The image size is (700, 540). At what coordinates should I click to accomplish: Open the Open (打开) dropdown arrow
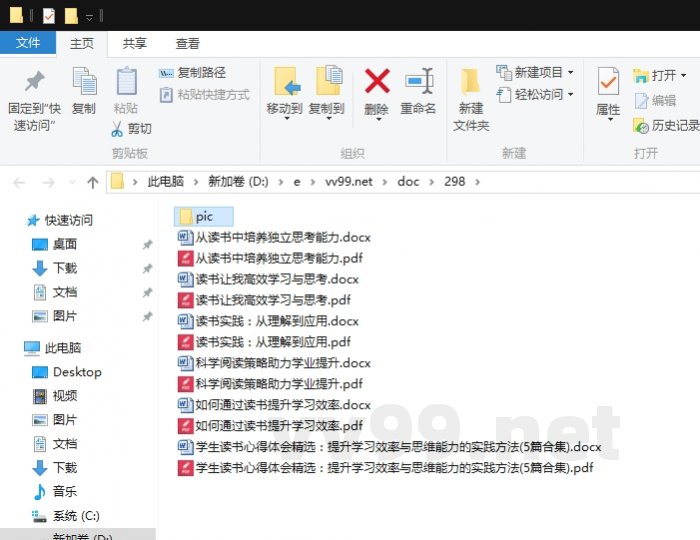click(683, 75)
